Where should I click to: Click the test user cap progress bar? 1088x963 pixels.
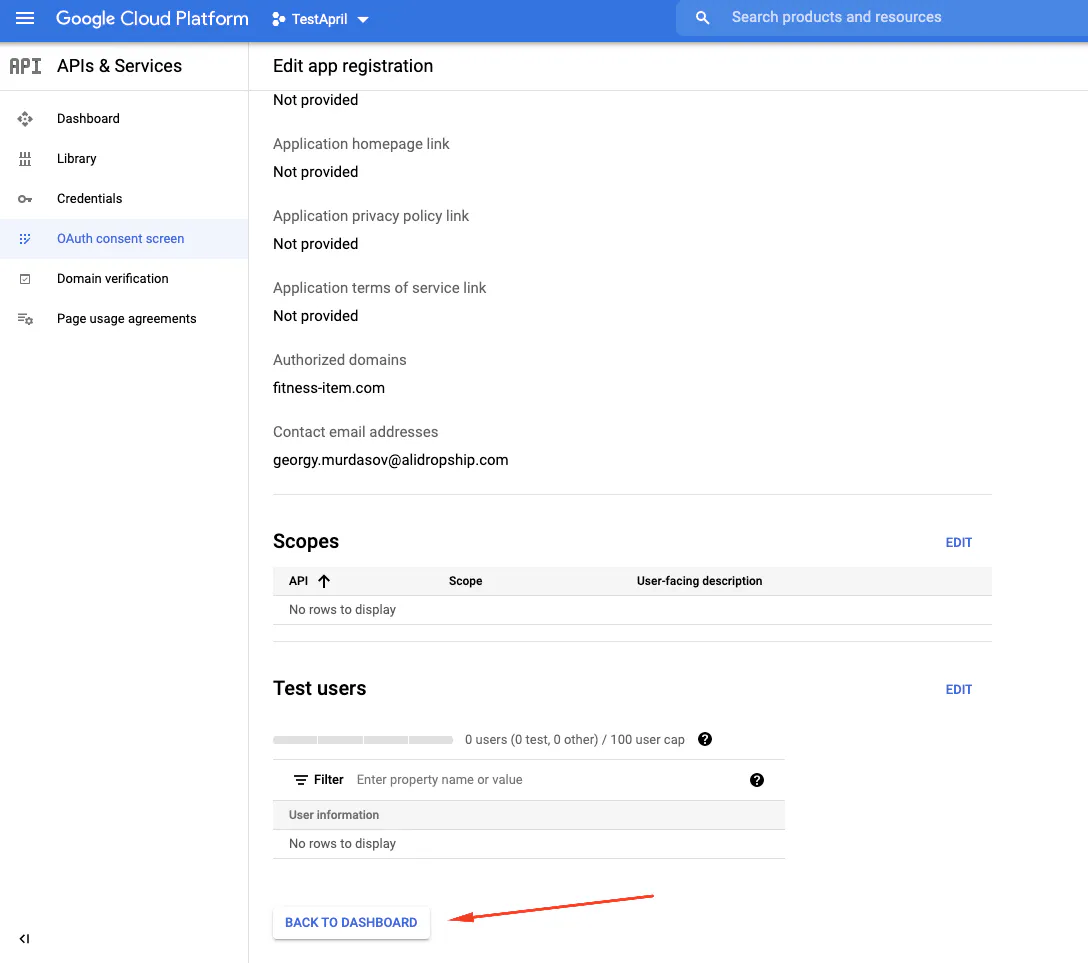(363, 740)
